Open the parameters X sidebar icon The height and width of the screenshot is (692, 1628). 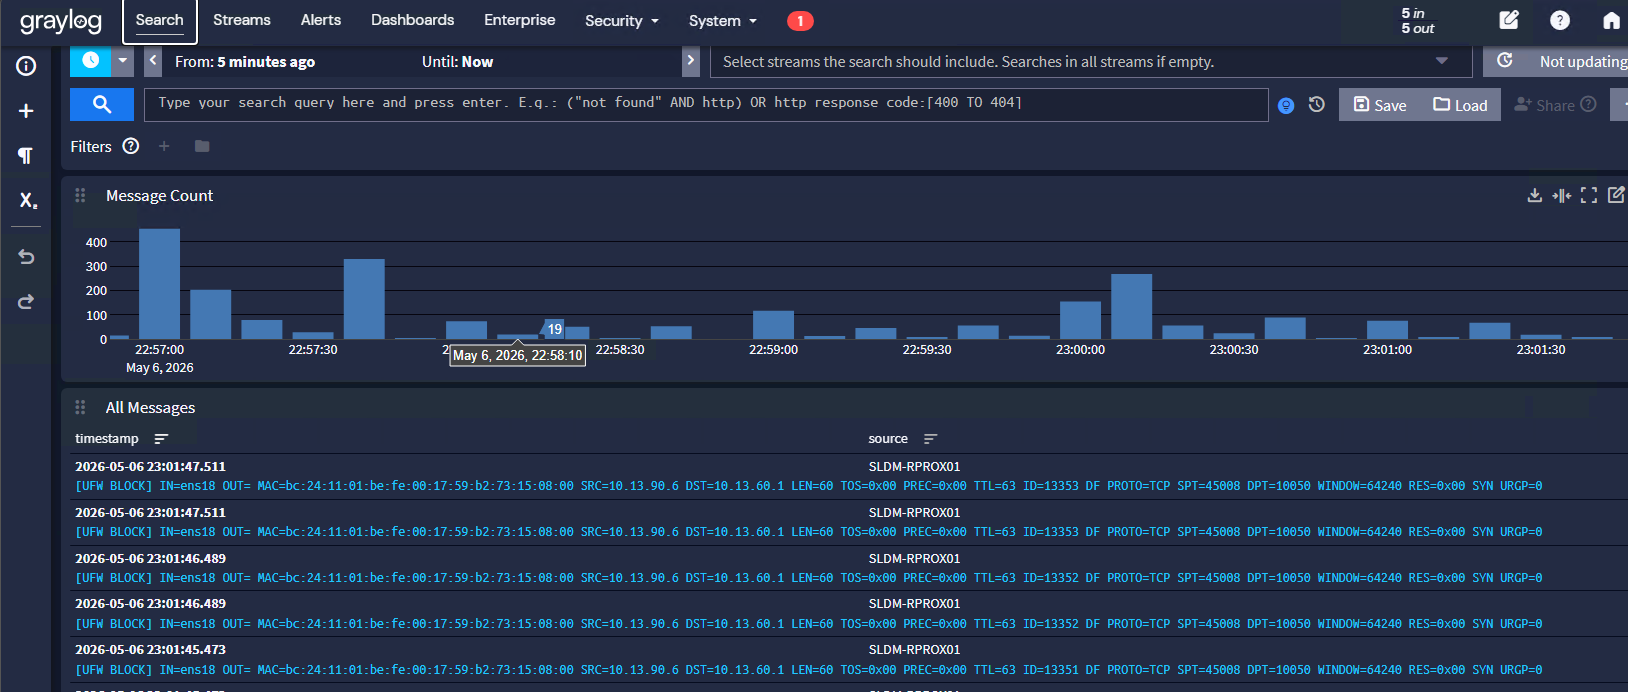27,200
